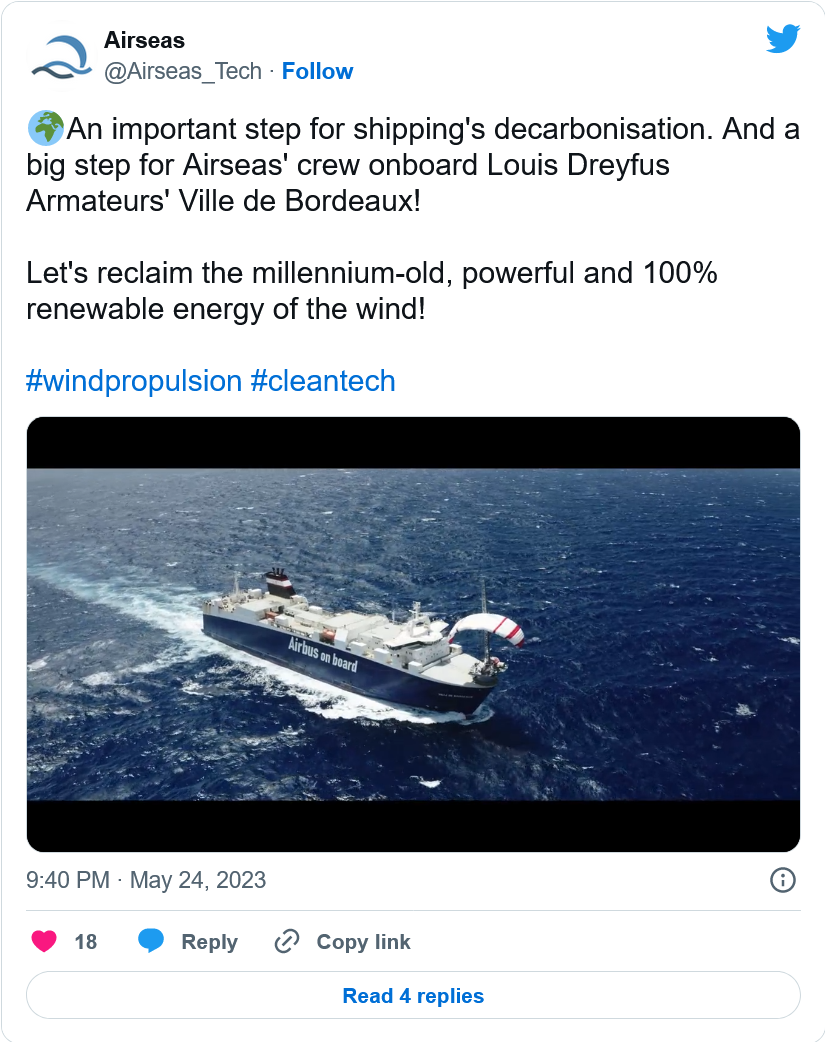Follow the Airseas_Tech account
This screenshot has height=1042, width=825.
click(317, 71)
